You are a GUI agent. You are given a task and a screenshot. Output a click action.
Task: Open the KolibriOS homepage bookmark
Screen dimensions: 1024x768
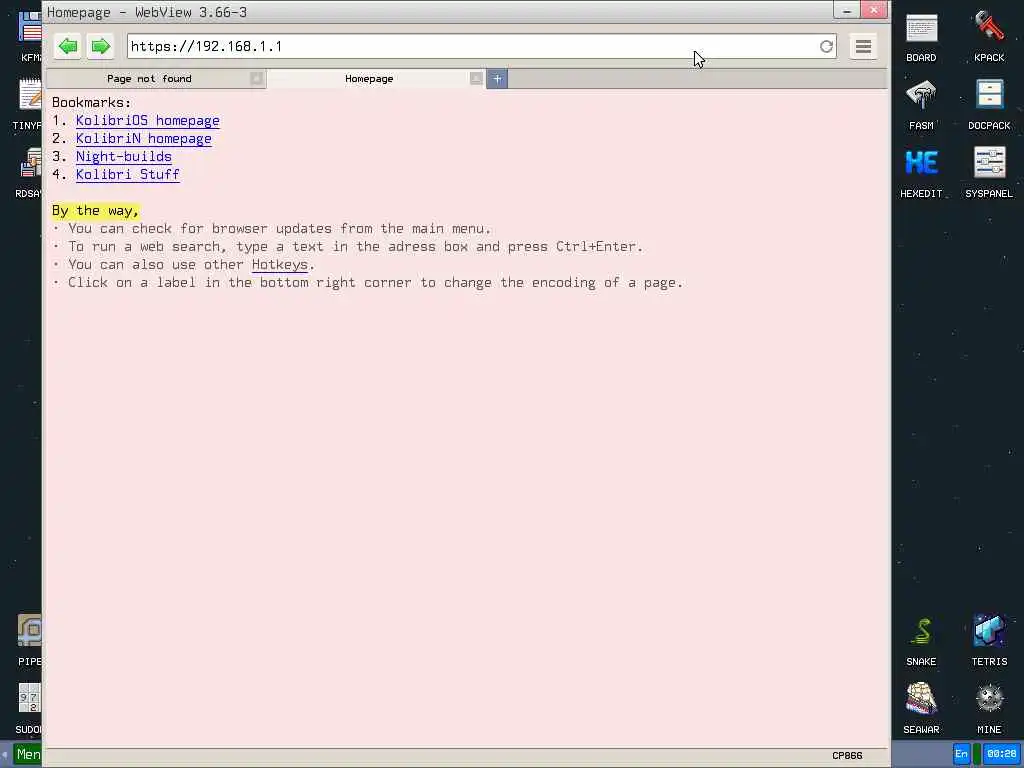[148, 121]
